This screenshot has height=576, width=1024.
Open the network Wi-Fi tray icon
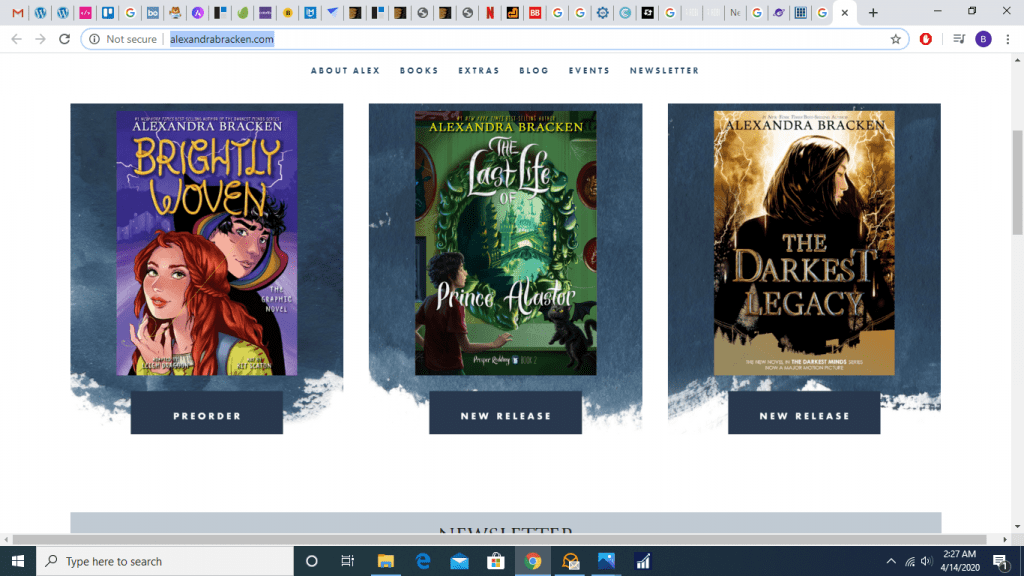pyautogui.click(x=910, y=561)
